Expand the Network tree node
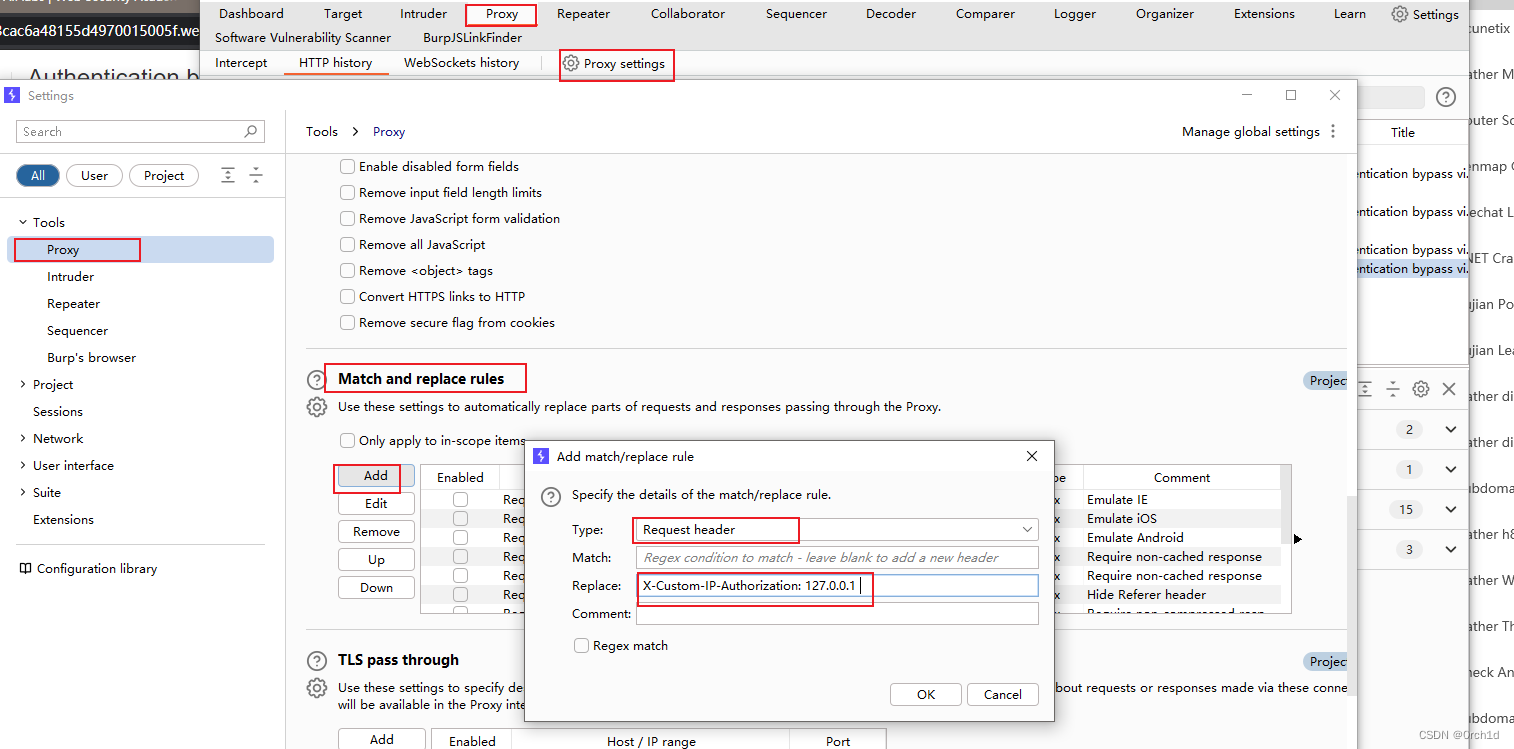 pyautogui.click(x=24, y=439)
